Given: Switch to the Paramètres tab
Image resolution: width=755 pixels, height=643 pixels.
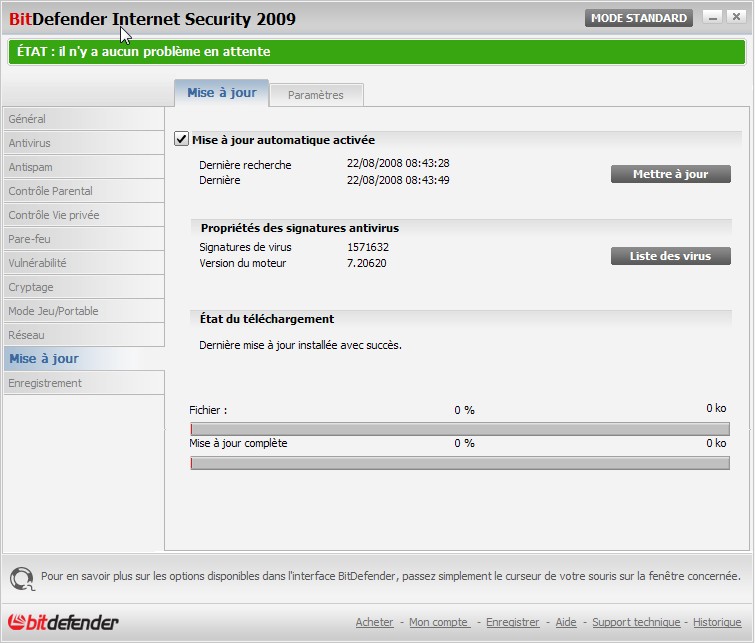Looking at the screenshot, I should pyautogui.click(x=316, y=95).
